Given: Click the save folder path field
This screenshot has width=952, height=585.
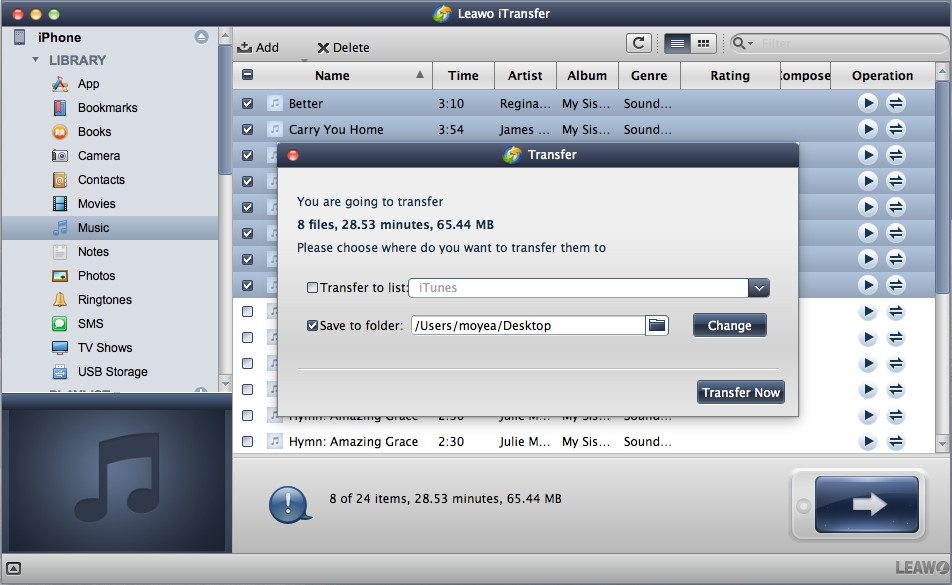Looking at the screenshot, I should point(527,325).
